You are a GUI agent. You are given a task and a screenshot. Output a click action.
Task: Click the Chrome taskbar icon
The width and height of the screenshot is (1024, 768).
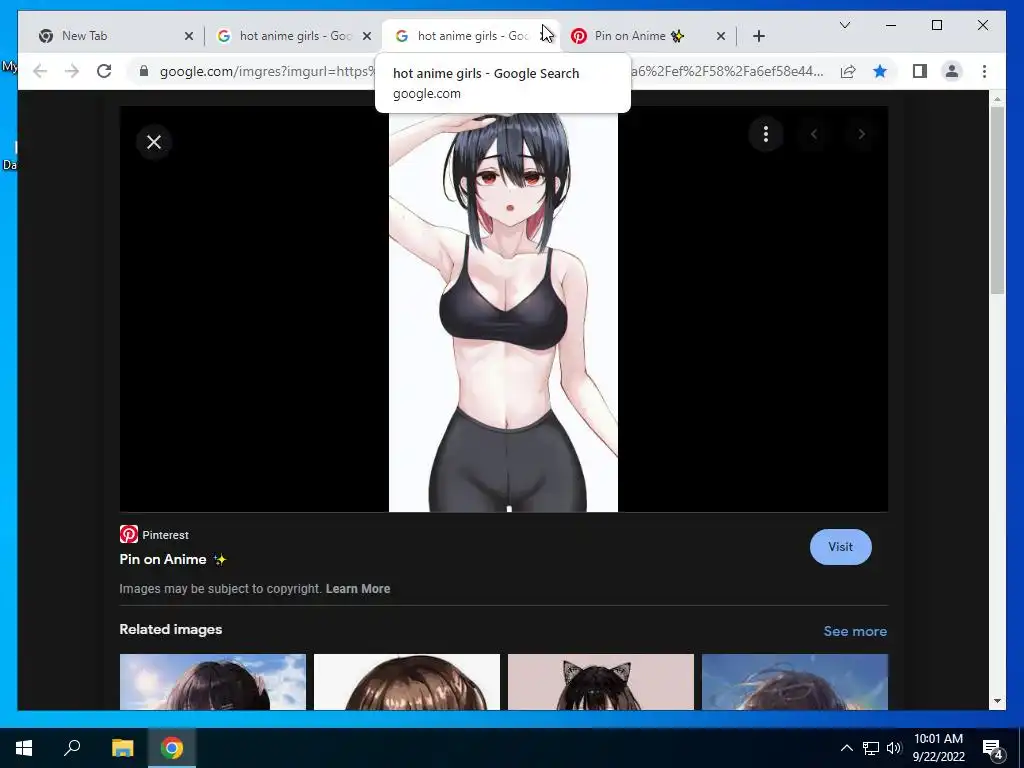point(172,748)
